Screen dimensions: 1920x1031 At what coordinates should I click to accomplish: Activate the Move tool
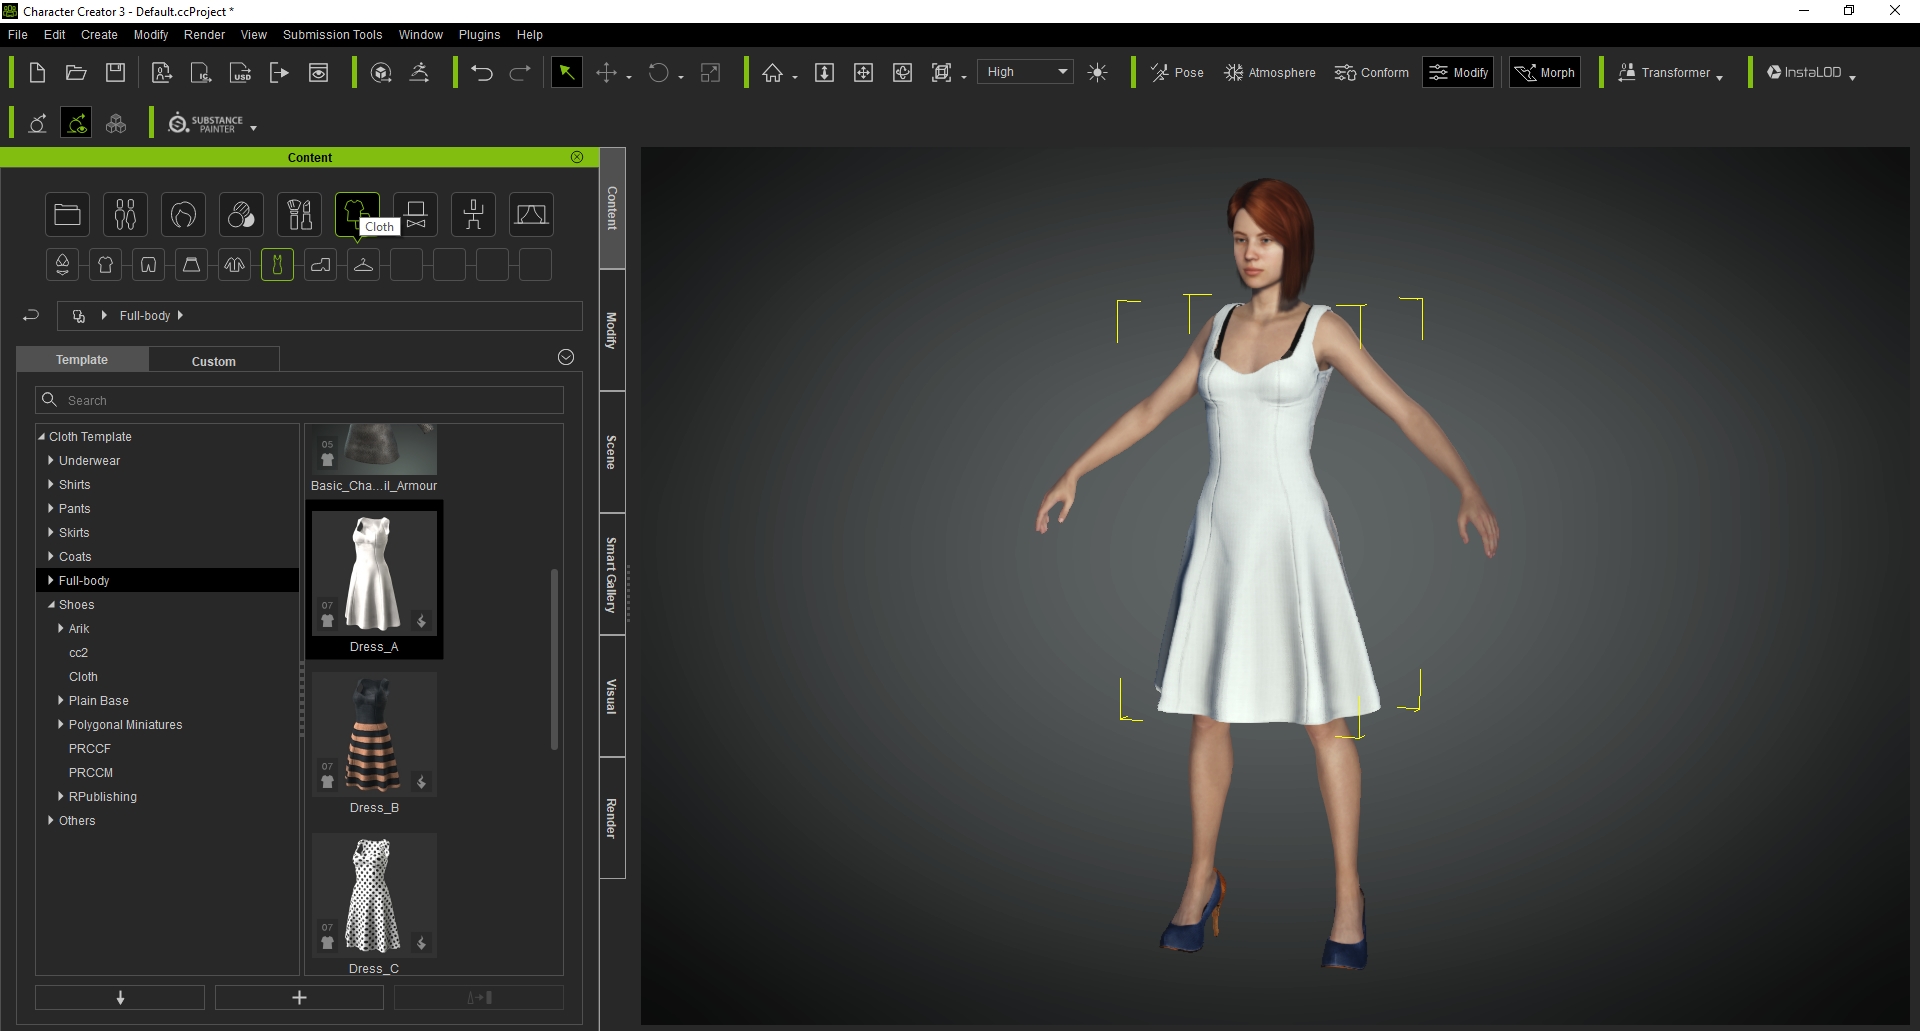pos(606,73)
